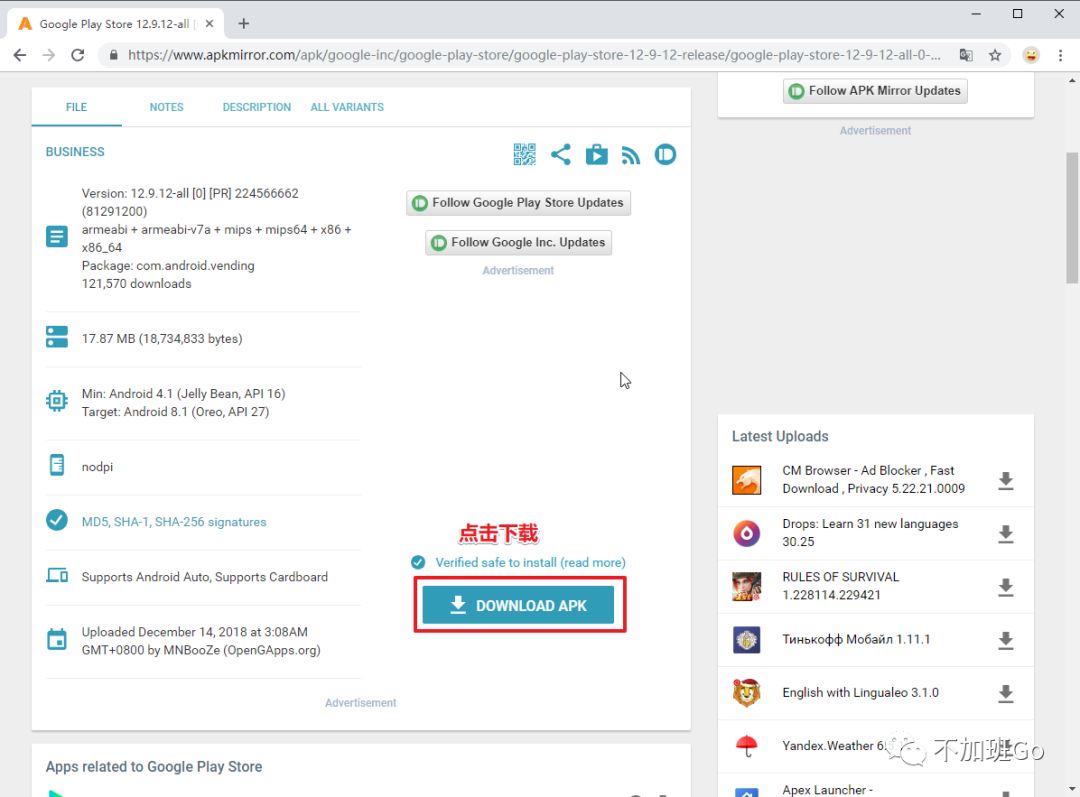
Task: Bookmark this page with the star icon
Action: point(995,55)
